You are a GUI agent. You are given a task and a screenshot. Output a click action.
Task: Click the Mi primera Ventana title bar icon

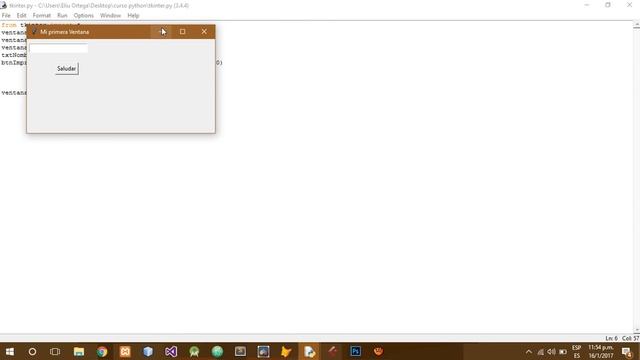(x=34, y=31)
